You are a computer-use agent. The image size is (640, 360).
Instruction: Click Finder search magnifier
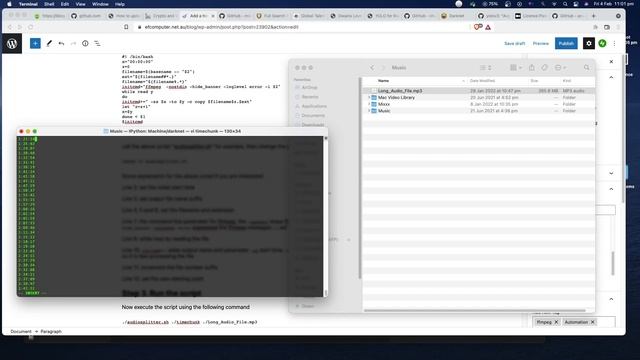coord(587,68)
